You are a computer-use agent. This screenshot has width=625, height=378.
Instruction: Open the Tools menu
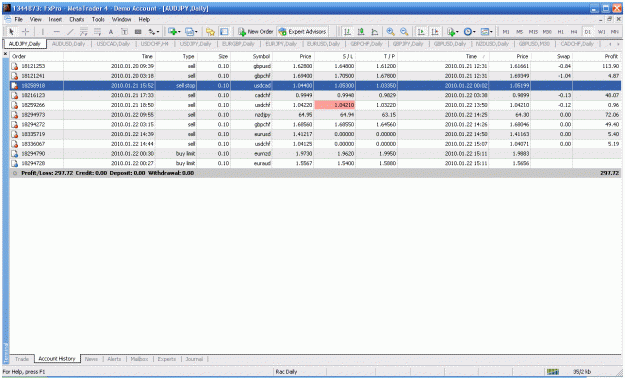[x=98, y=19]
